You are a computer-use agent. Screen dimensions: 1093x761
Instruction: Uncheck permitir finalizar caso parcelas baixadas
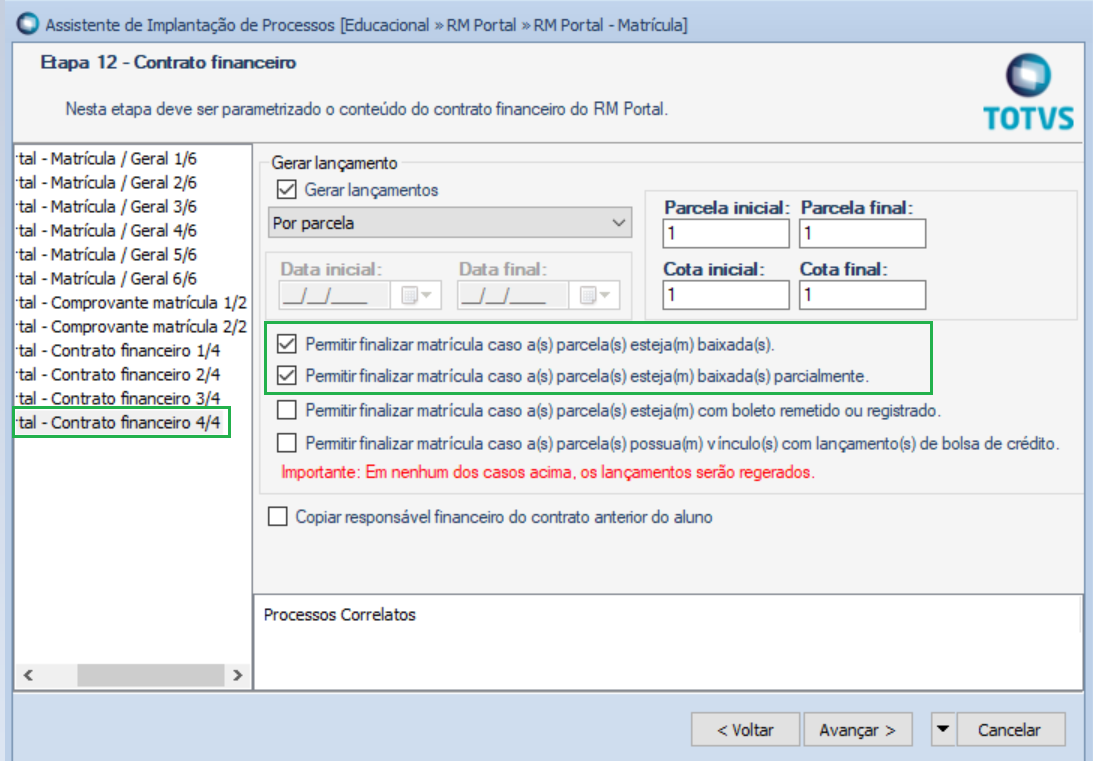286,344
